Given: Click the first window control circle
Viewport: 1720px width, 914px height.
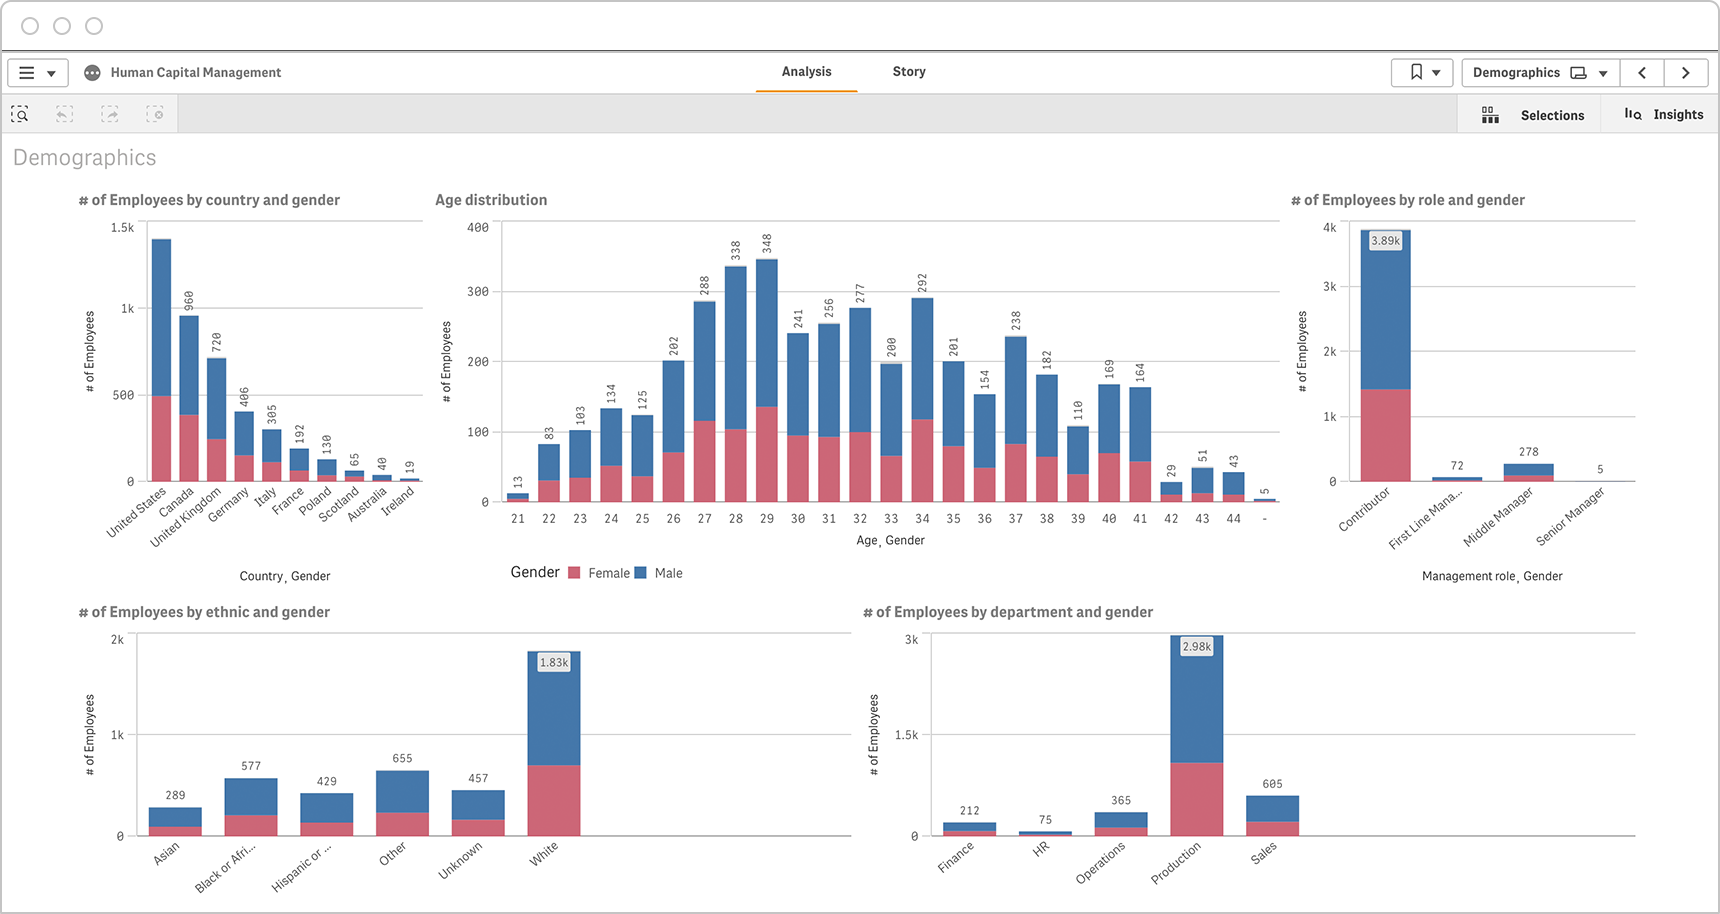Looking at the screenshot, I should click(x=30, y=26).
